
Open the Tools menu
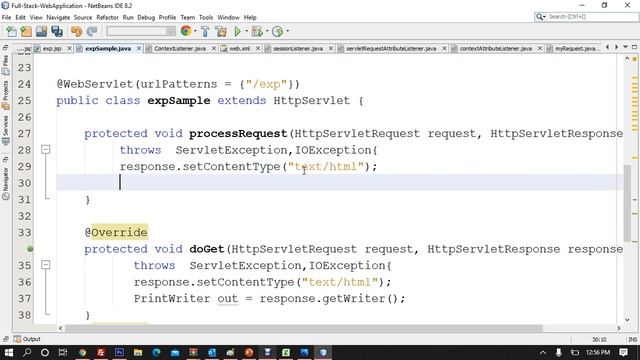pos(206,18)
